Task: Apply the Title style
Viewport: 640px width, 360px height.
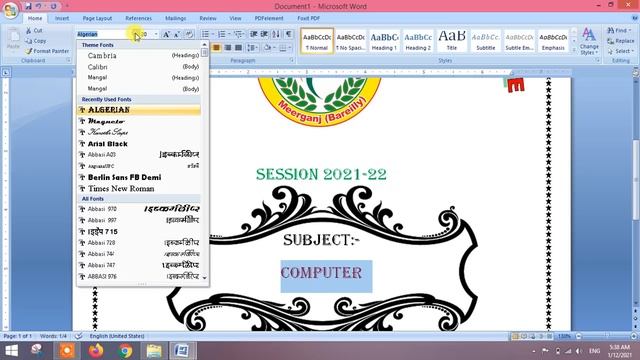Action: [x=452, y=41]
